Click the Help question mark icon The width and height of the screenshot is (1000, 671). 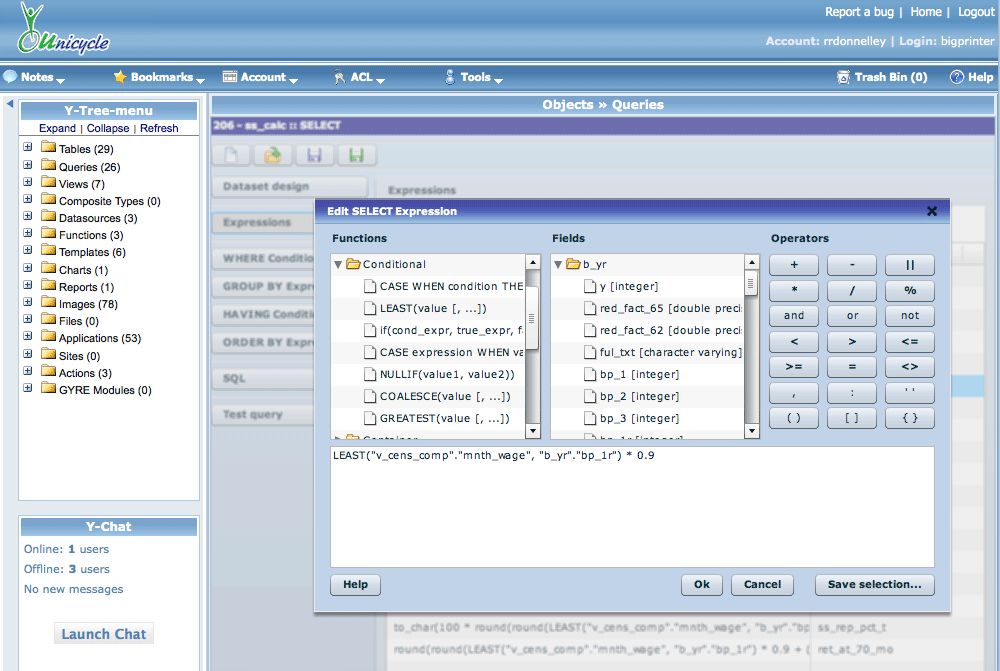tap(957, 77)
